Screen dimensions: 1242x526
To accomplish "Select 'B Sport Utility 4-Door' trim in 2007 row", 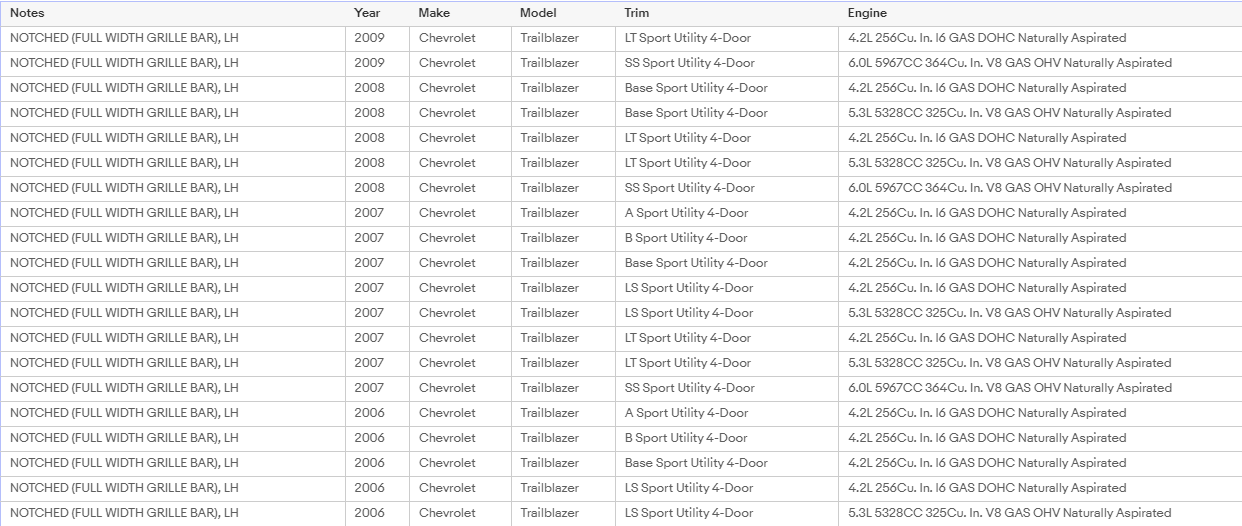I will [686, 238].
